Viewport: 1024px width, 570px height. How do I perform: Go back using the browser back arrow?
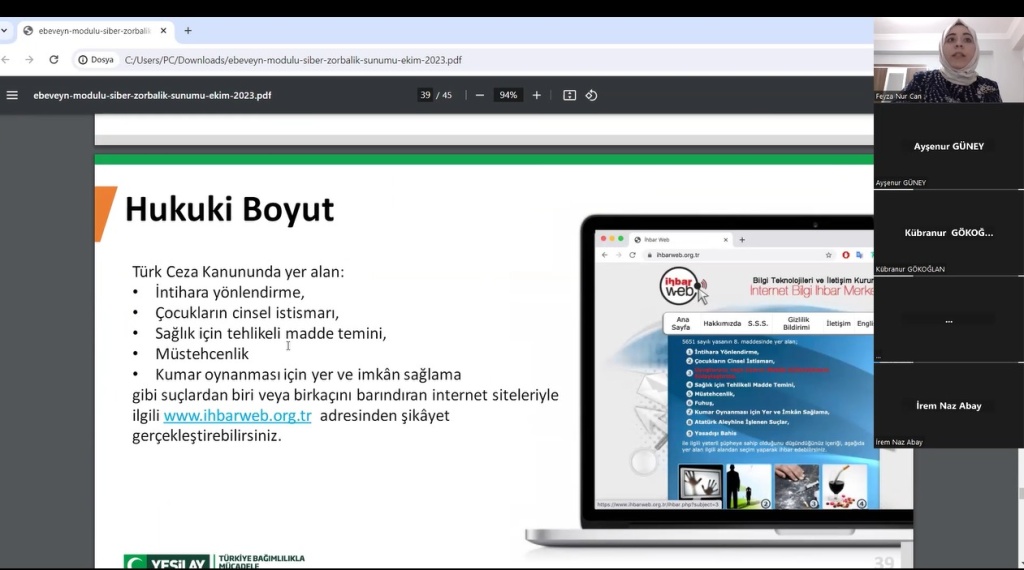pyautogui.click(x=6, y=60)
